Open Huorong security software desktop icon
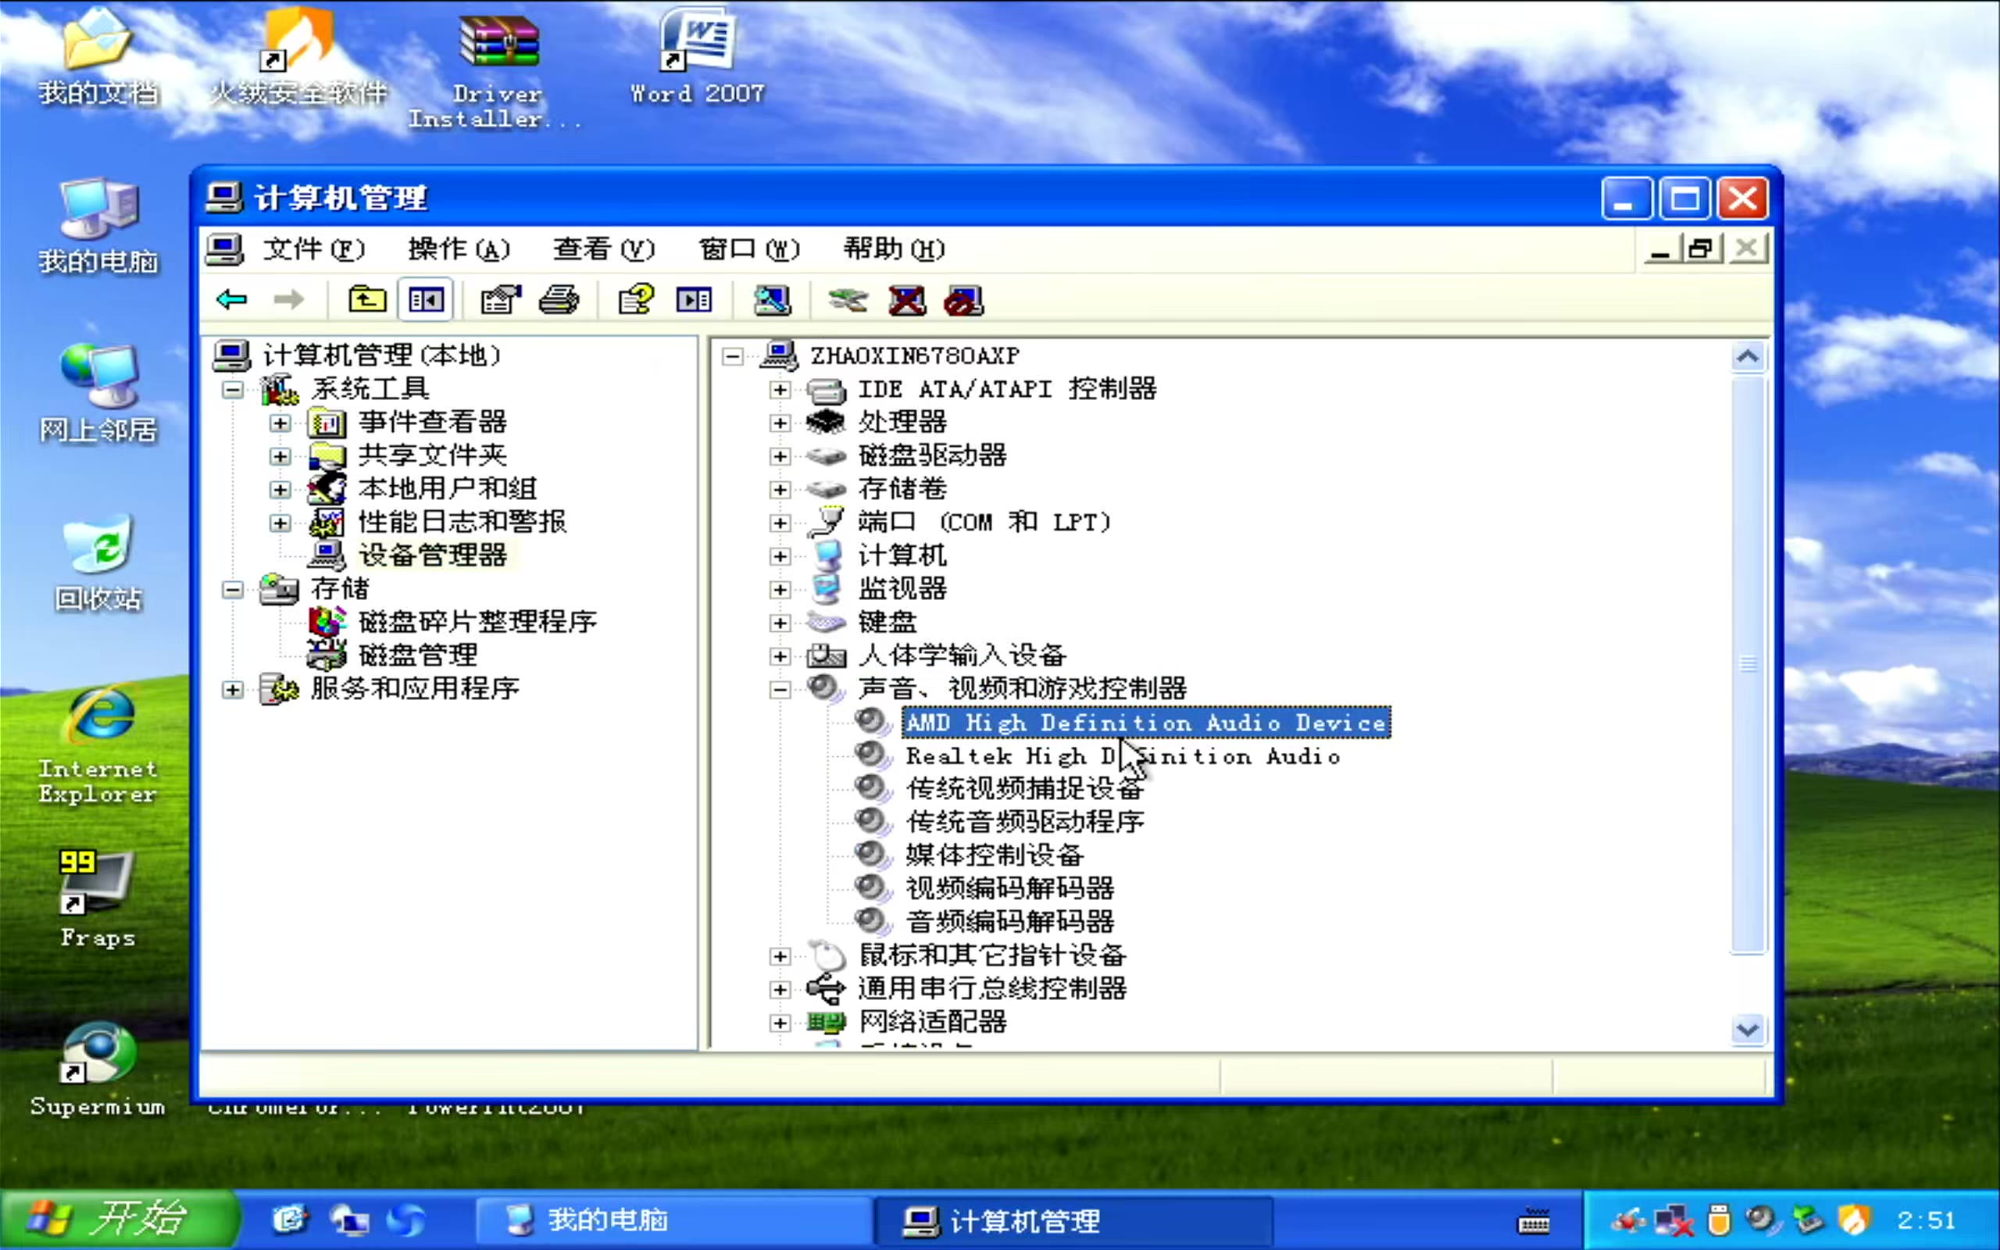The width and height of the screenshot is (2000, 1250). 298,58
